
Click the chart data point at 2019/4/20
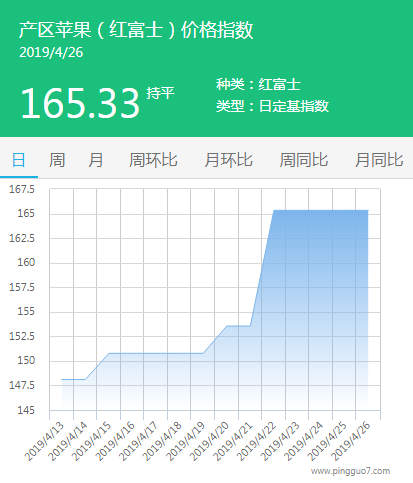pos(227,326)
